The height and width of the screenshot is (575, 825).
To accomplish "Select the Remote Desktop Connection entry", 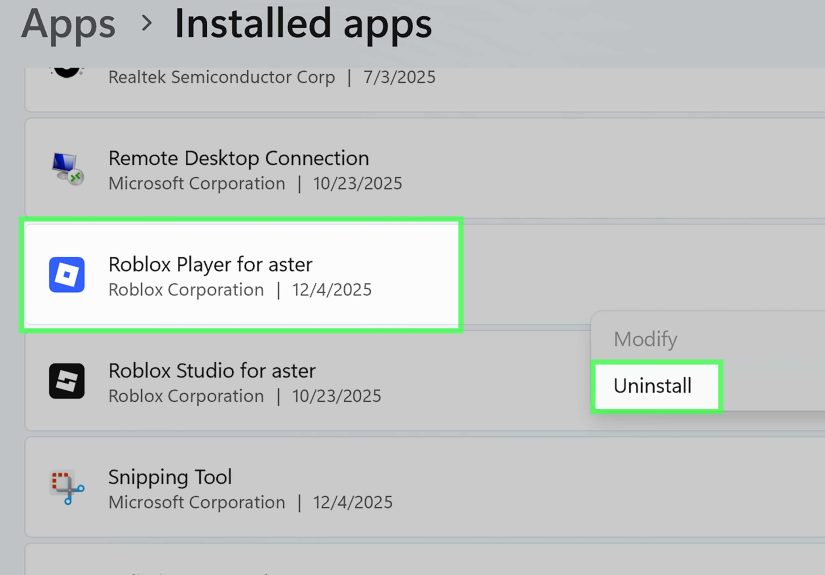I will point(425,168).
